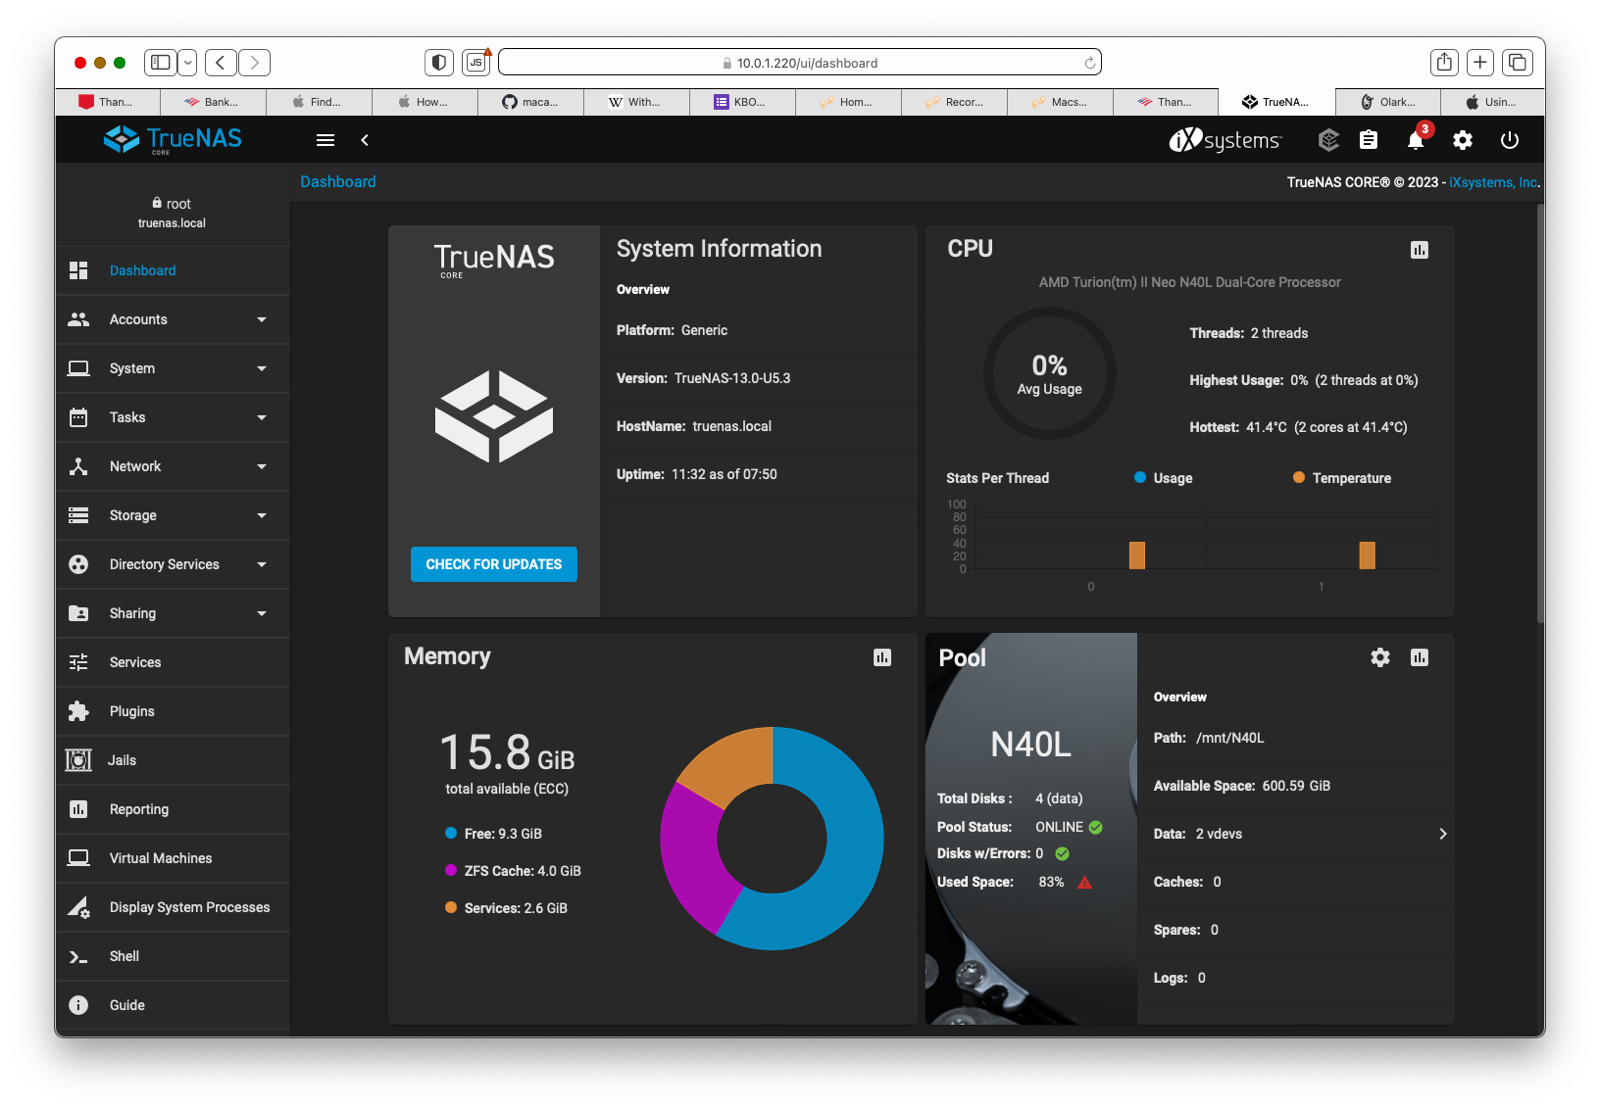Click the Display System Processes icon
The image size is (1600, 1110).
pyautogui.click(x=78, y=907)
